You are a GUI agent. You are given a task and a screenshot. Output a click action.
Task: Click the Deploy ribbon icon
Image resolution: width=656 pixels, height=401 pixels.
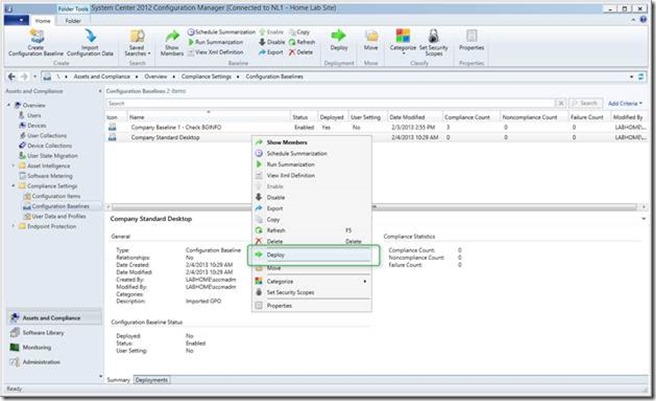coord(339,40)
